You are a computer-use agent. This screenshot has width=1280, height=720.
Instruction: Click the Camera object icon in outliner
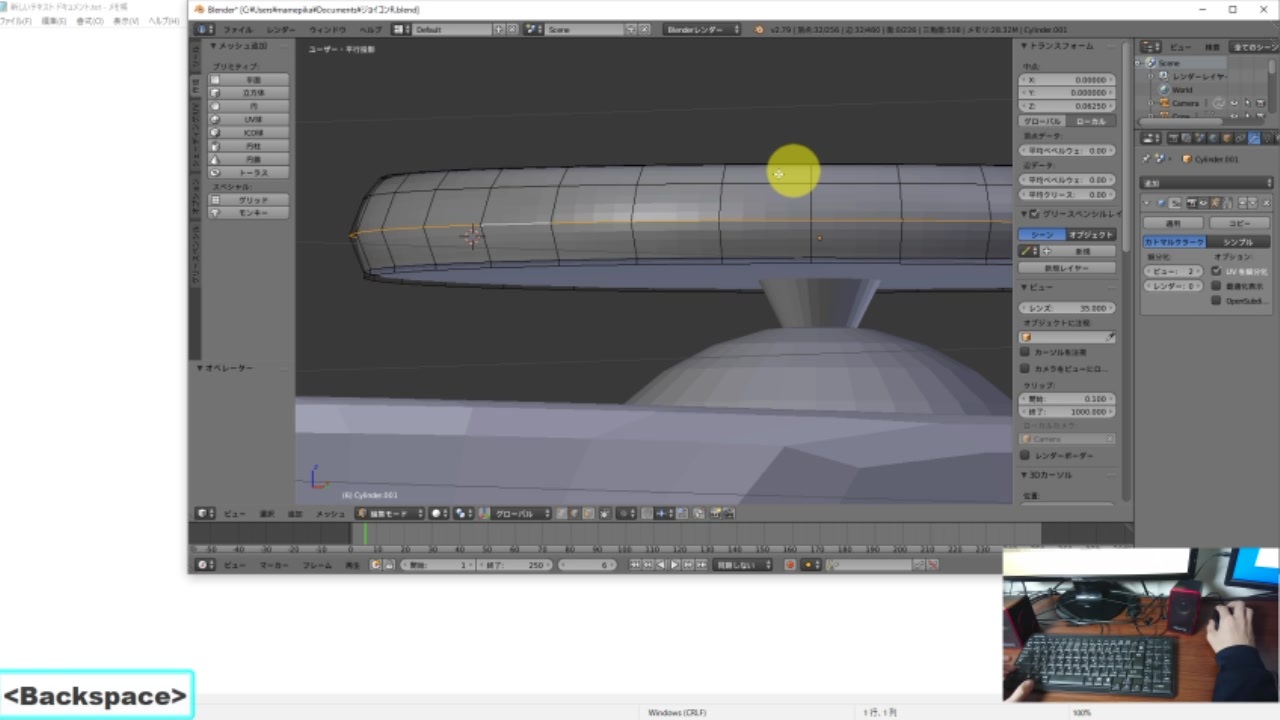[1164, 103]
